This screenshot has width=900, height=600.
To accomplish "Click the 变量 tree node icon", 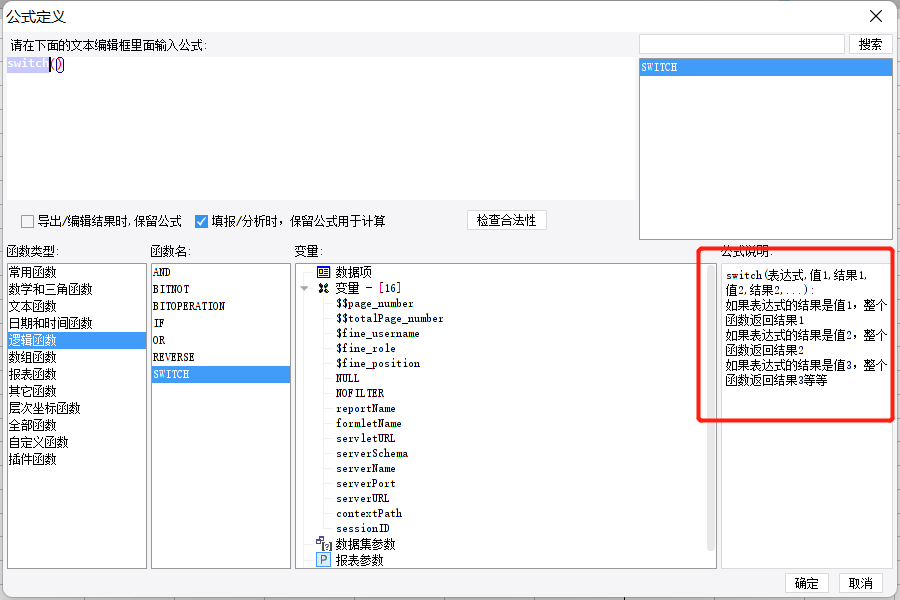I will tap(324, 288).
